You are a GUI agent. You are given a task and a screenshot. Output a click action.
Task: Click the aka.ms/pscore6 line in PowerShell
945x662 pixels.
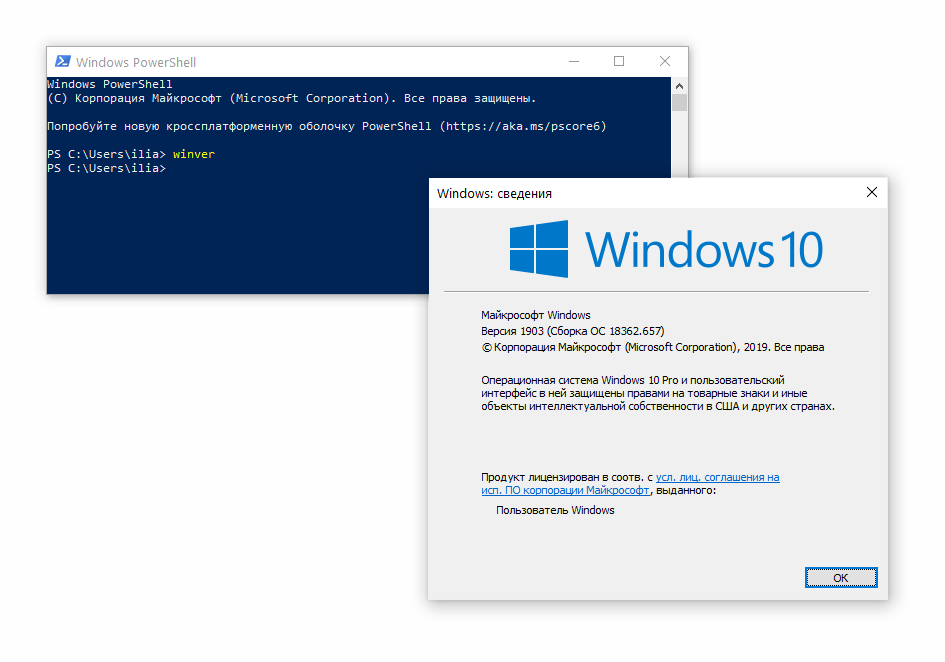tap(327, 126)
